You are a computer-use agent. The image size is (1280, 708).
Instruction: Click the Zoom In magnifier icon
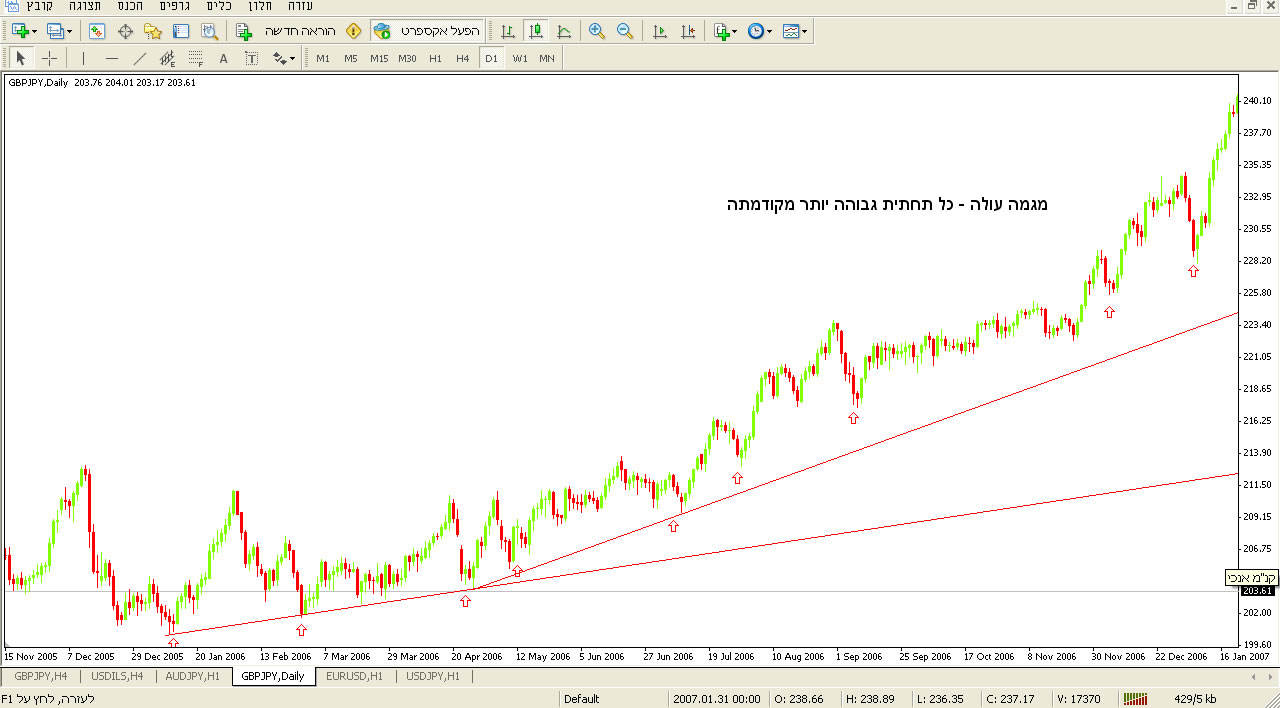coord(597,31)
